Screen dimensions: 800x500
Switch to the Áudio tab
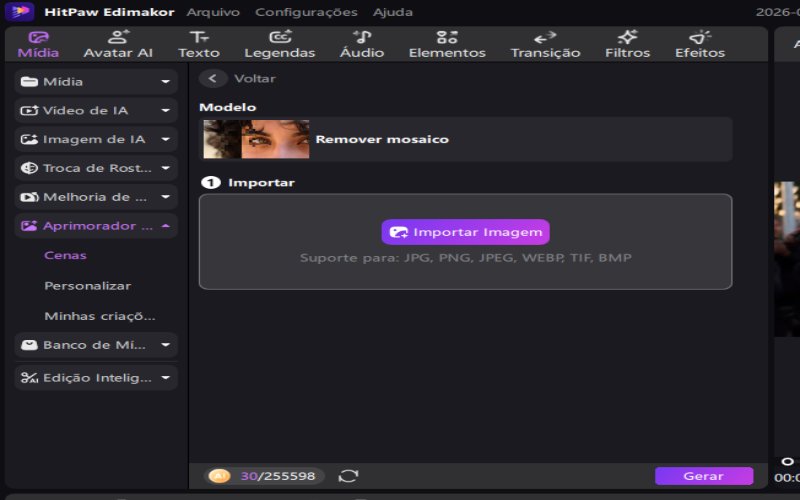pyautogui.click(x=362, y=44)
